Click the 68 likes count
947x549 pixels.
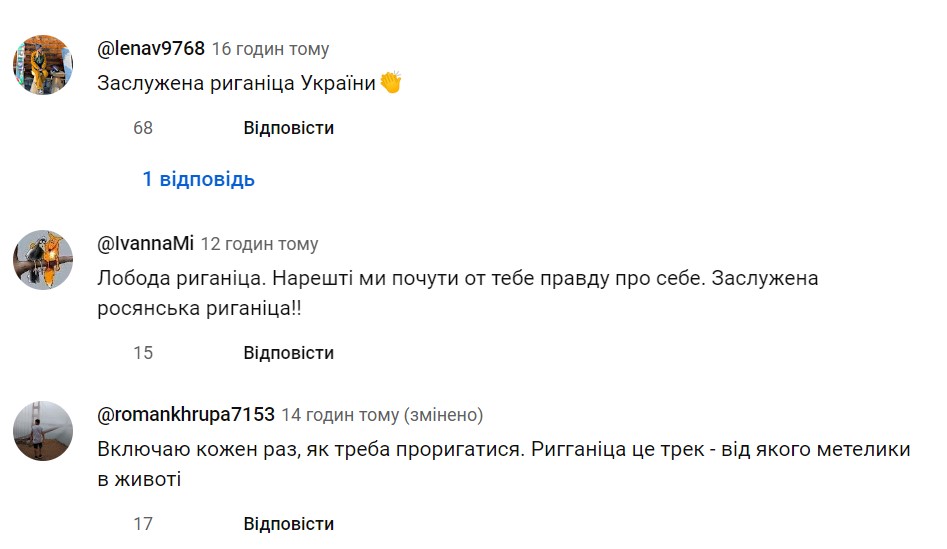coord(143,128)
